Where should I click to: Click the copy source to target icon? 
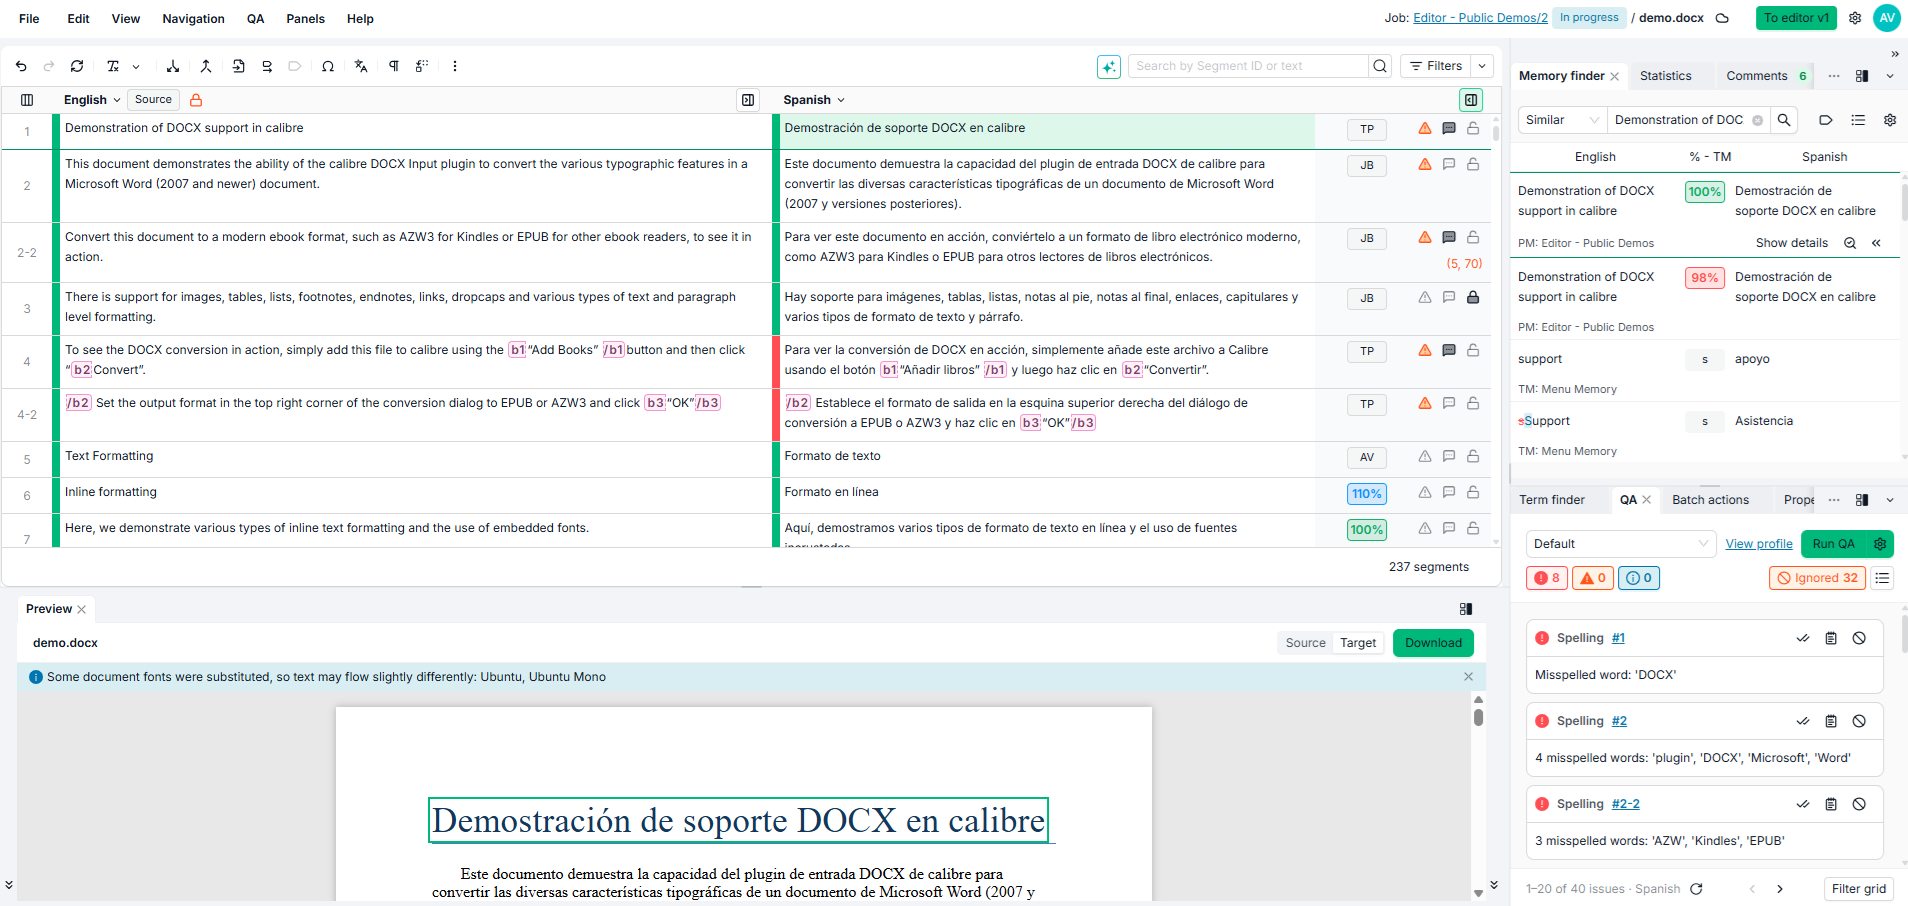pyautogui.click(x=238, y=66)
